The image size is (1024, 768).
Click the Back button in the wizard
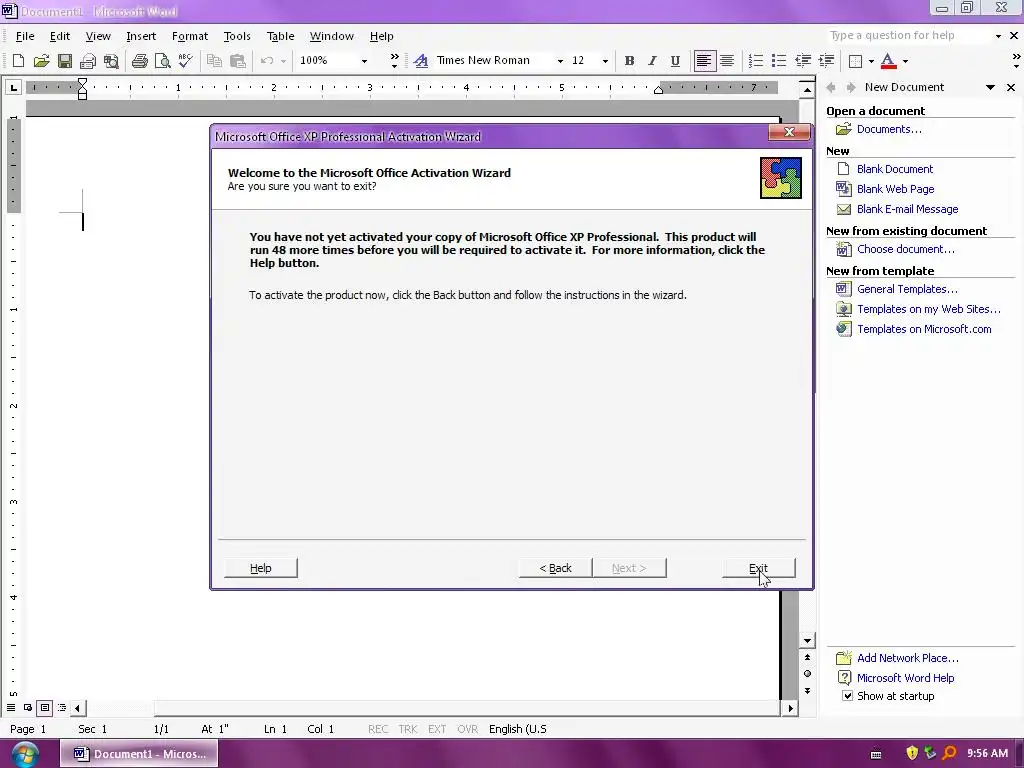pos(555,568)
